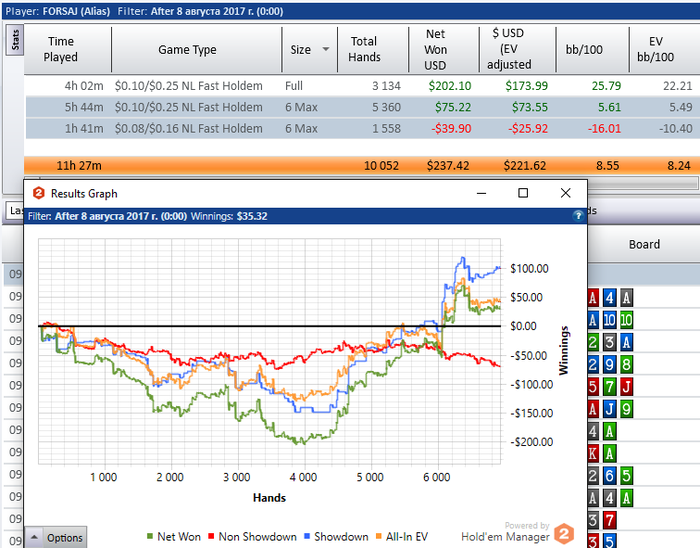
Task: Maximize the Results Graph window
Action: [523, 193]
